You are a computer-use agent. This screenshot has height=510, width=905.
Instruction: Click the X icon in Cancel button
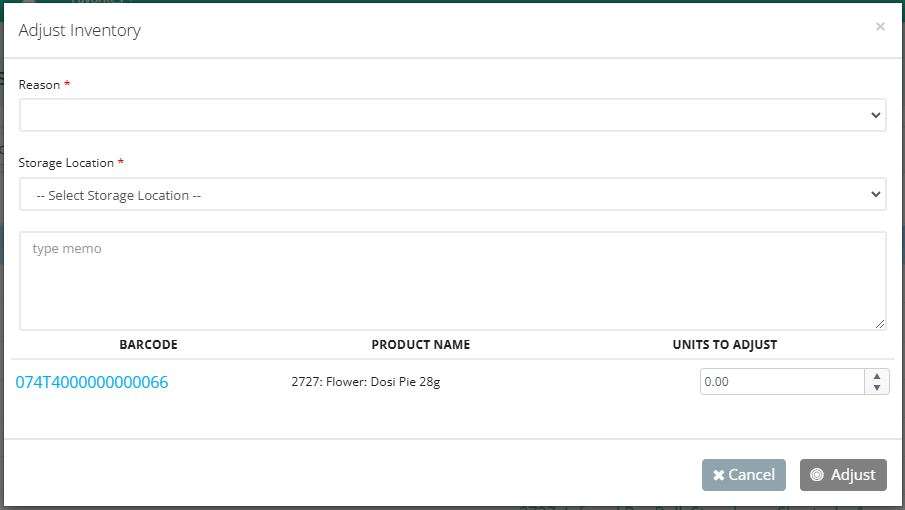(719, 475)
